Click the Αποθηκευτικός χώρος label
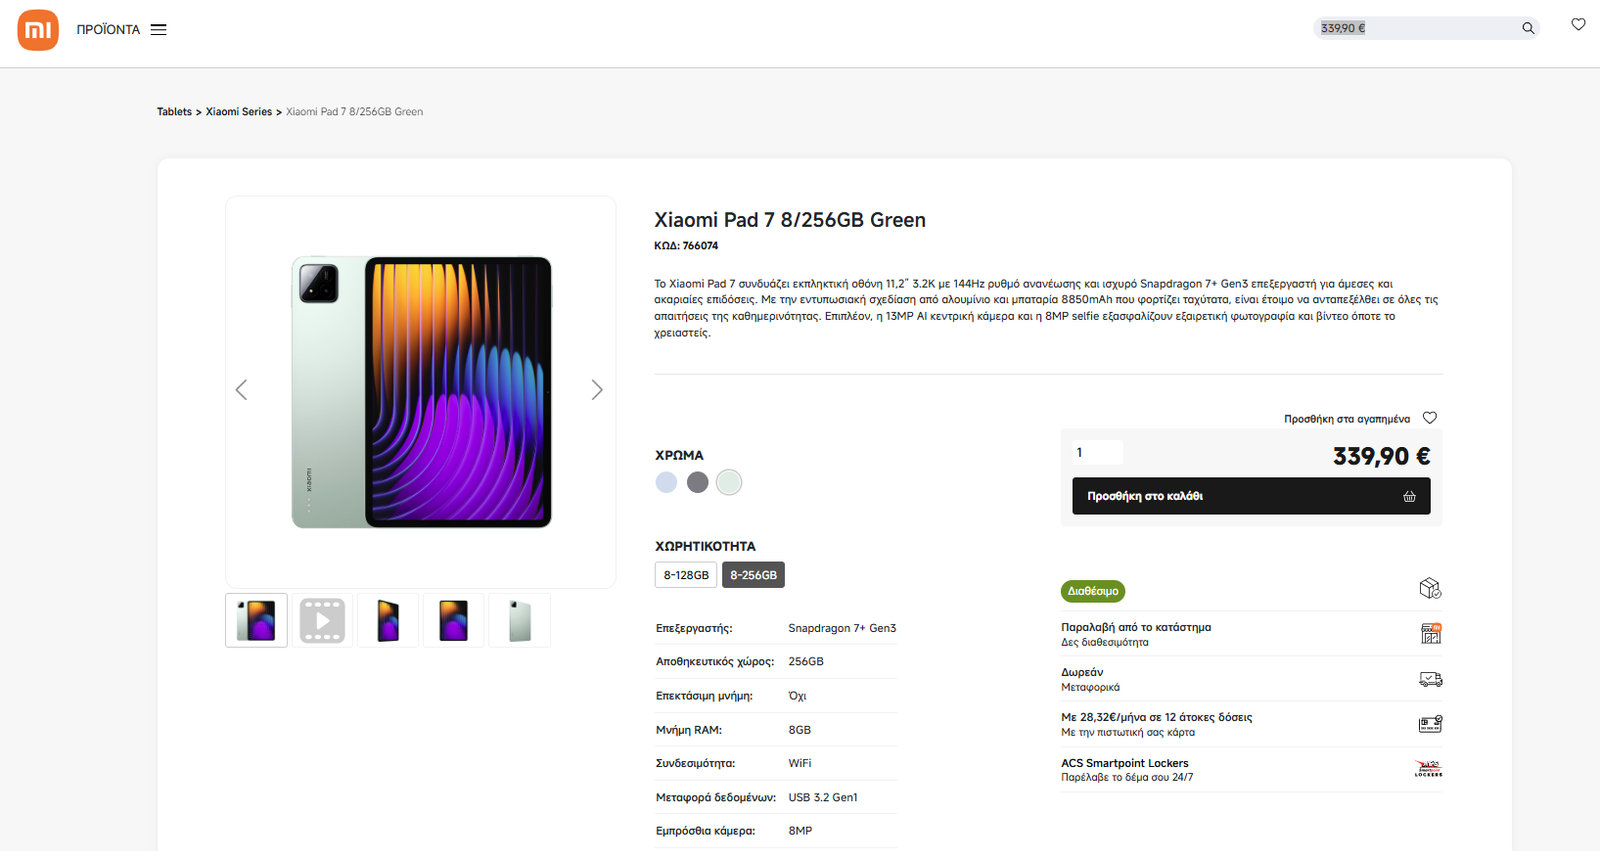Screen dimensions: 1600x851 (715, 662)
